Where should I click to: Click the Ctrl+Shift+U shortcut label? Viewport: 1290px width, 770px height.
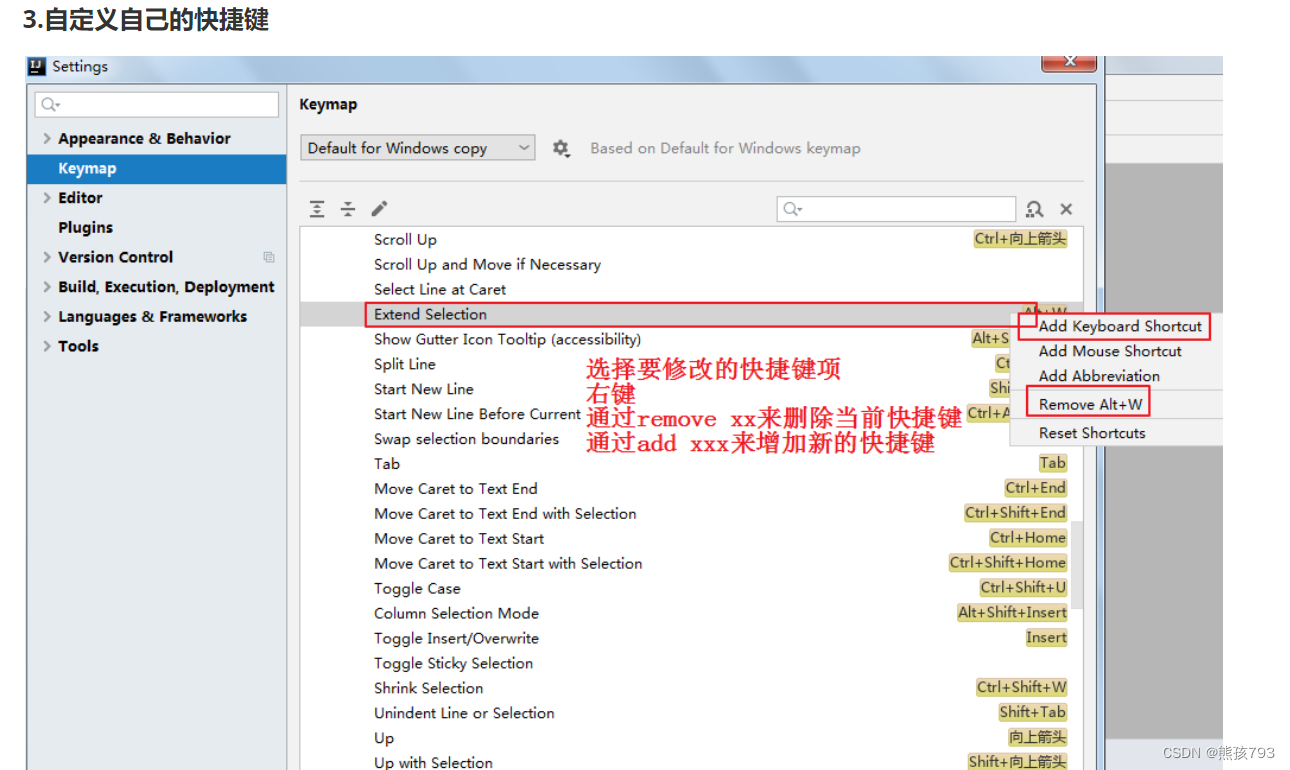click(x=1023, y=588)
